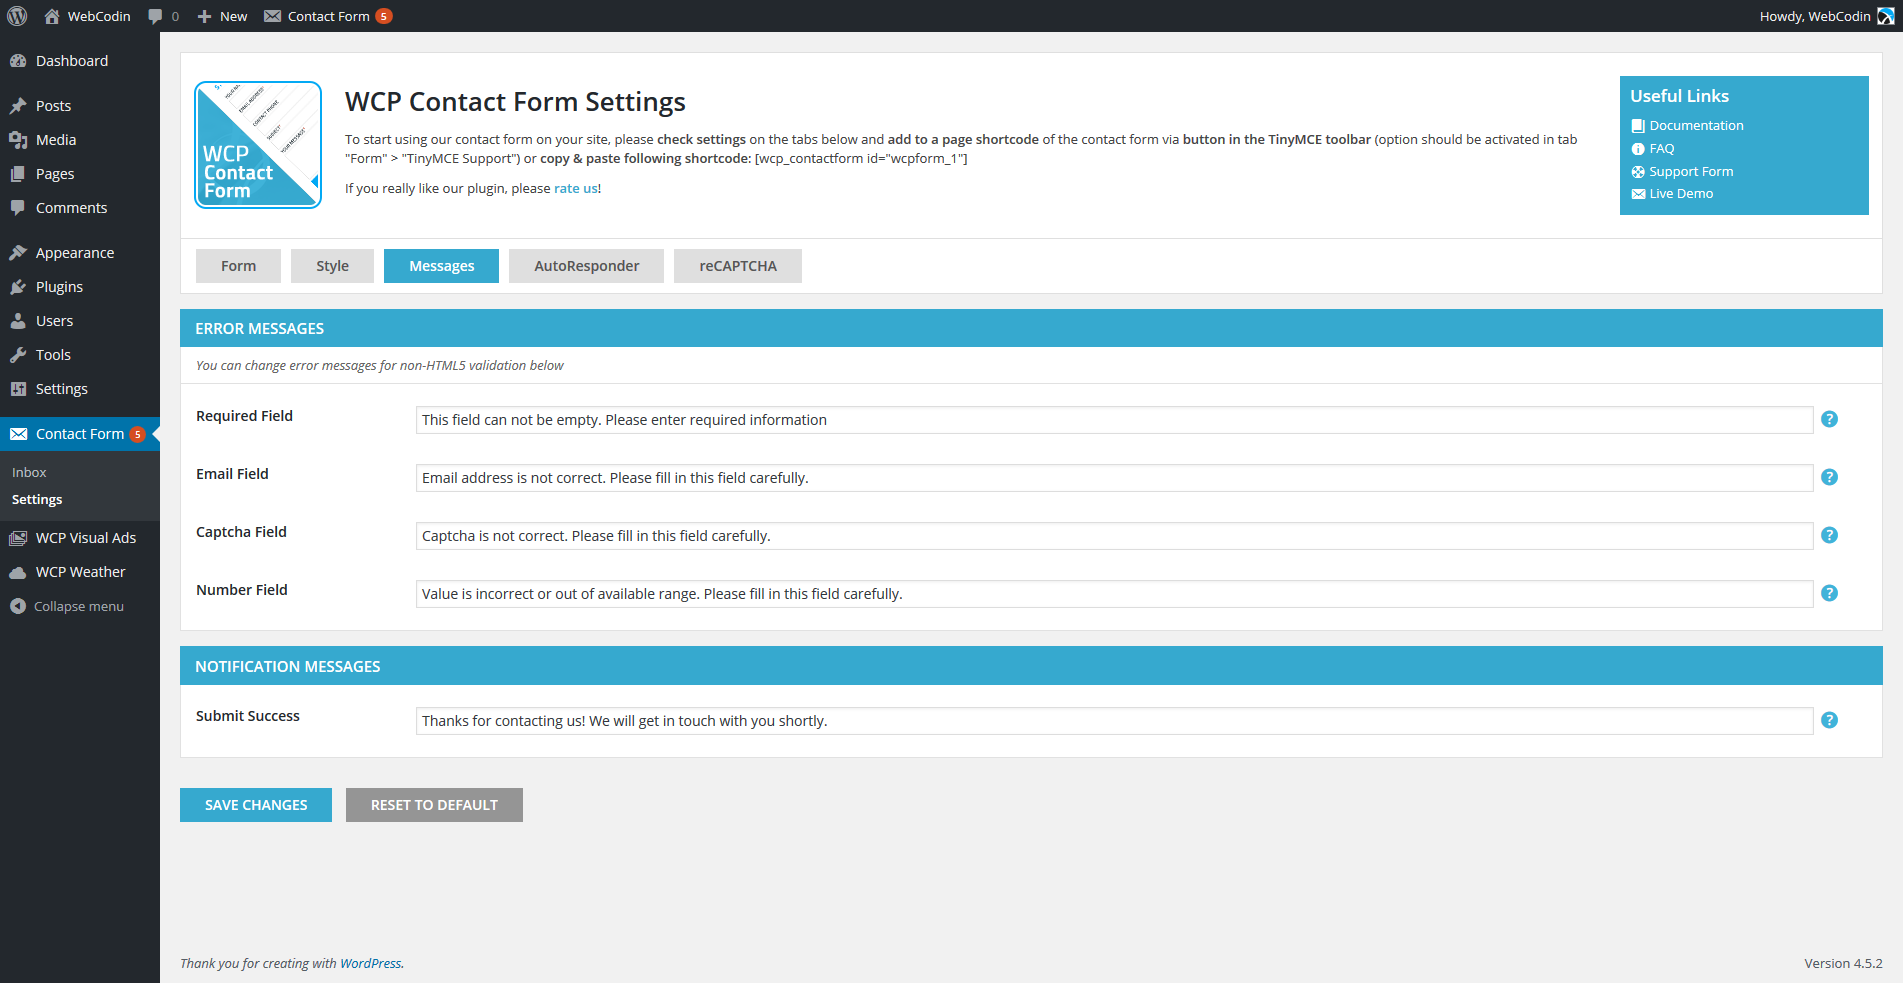Viewport: 1903px width, 983px height.
Task: Open Howdy, WebCodin account menu
Action: (x=1814, y=16)
